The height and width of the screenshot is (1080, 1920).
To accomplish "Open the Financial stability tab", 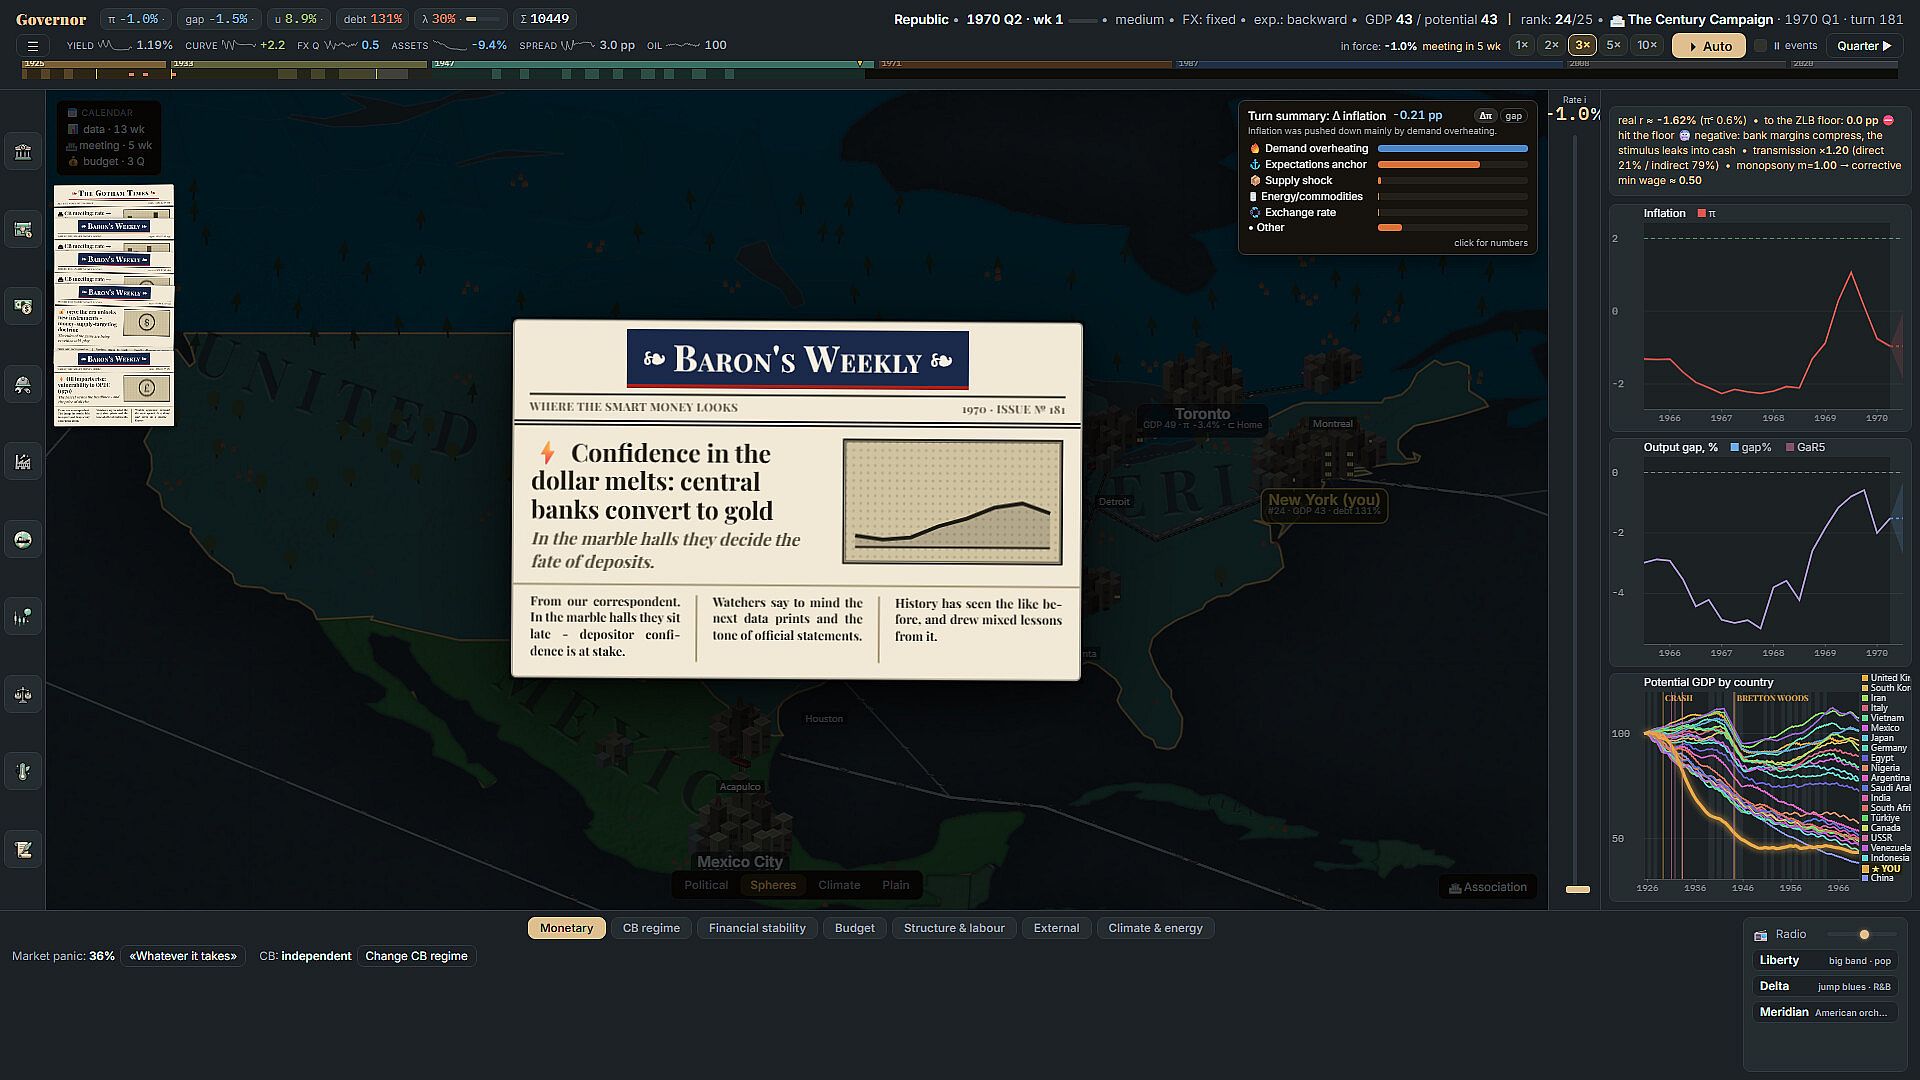I will [757, 928].
